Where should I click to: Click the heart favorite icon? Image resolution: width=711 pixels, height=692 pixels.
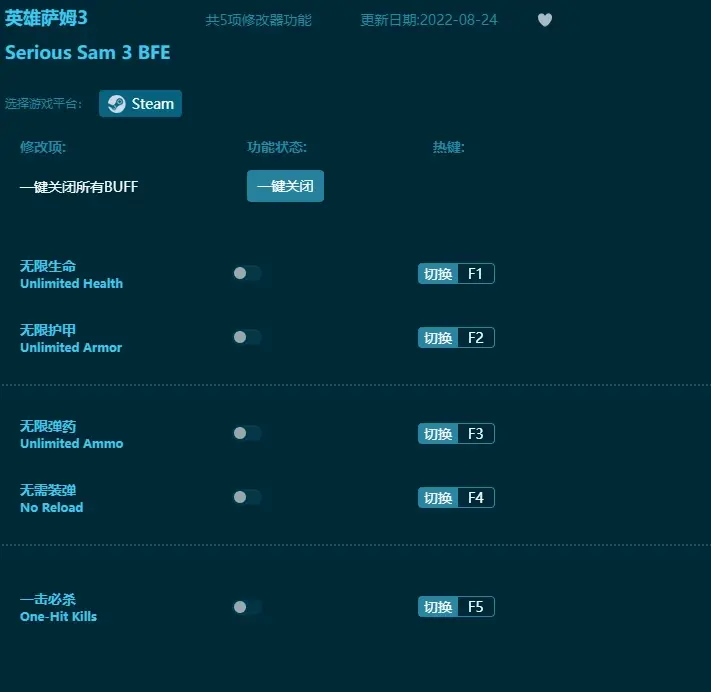click(x=545, y=20)
